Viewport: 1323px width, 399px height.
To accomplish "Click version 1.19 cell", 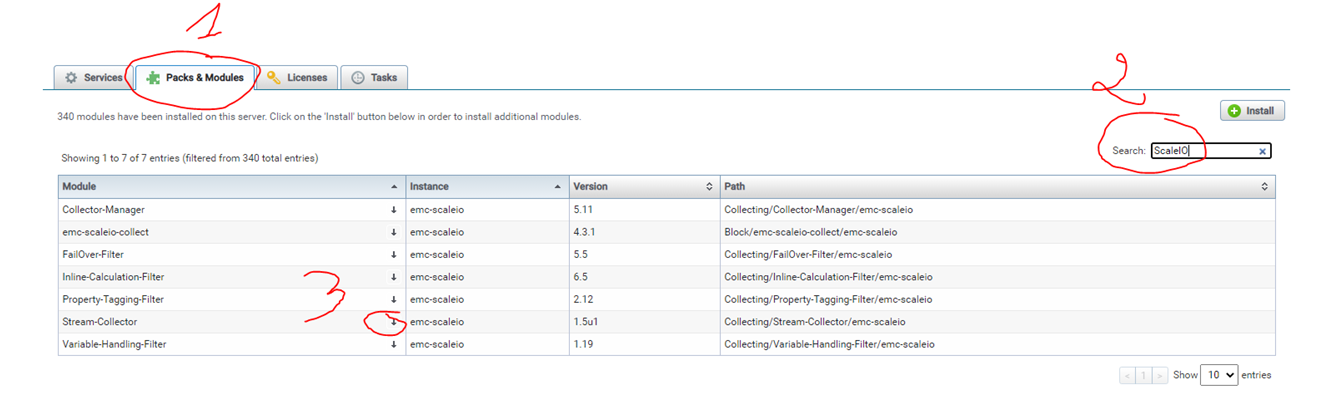I will pos(644,344).
